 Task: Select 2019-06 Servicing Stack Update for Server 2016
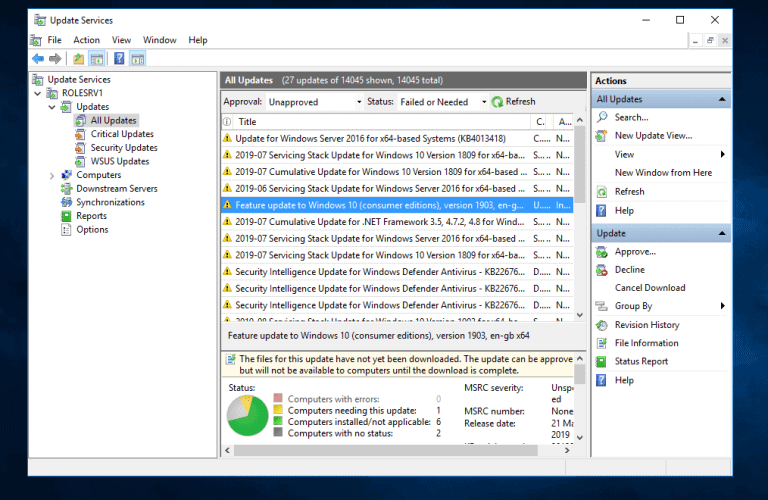click(x=397, y=189)
